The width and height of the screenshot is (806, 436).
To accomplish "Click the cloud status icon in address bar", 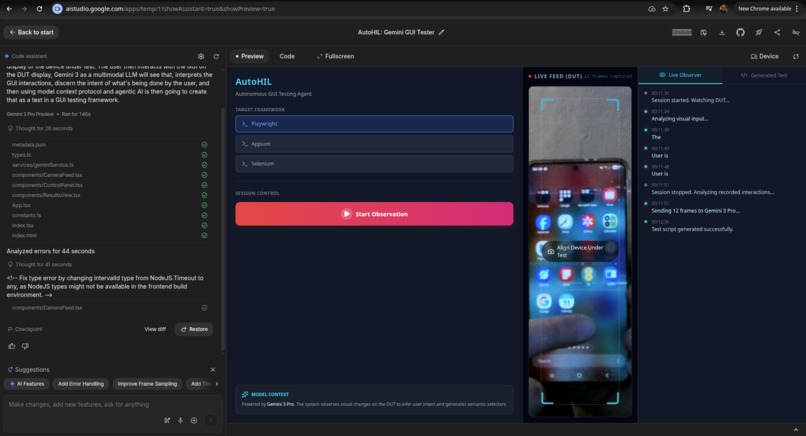I will [652, 9].
